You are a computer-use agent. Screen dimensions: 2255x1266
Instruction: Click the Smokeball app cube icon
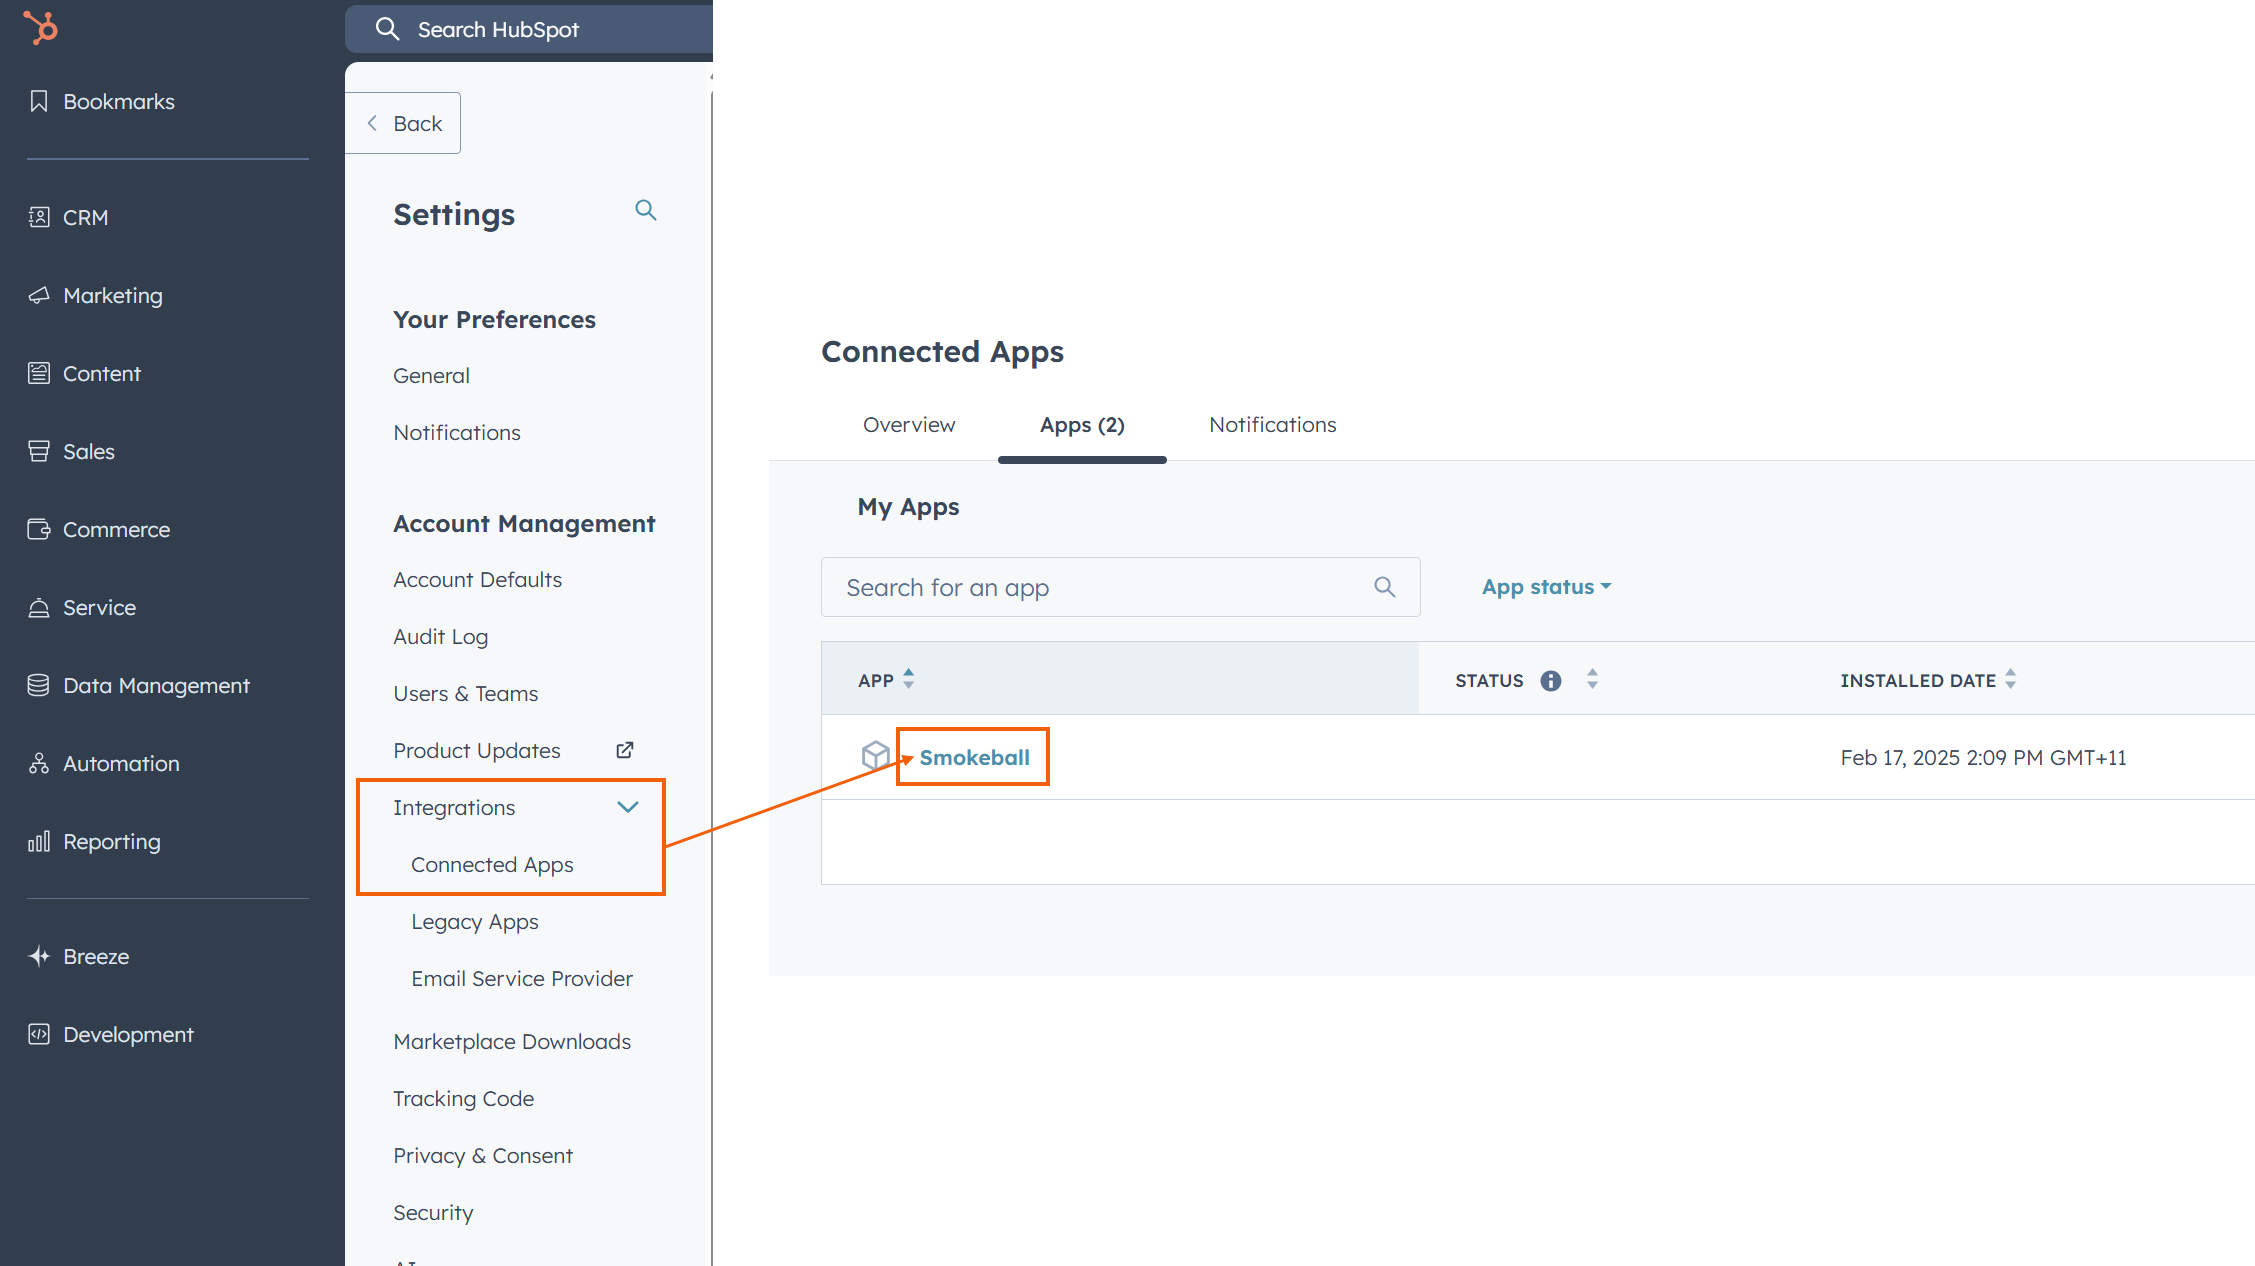875,755
